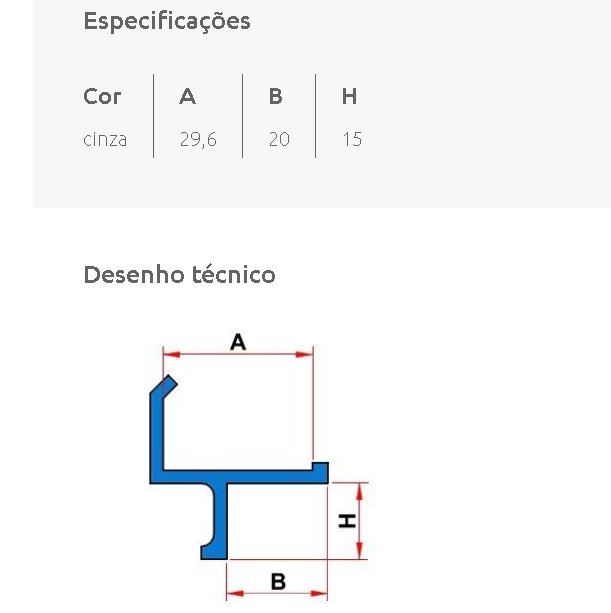The width and height of the screenshot is (611, 613).
Task: Click the A dimension label in drawing
Action: [238, 342]
